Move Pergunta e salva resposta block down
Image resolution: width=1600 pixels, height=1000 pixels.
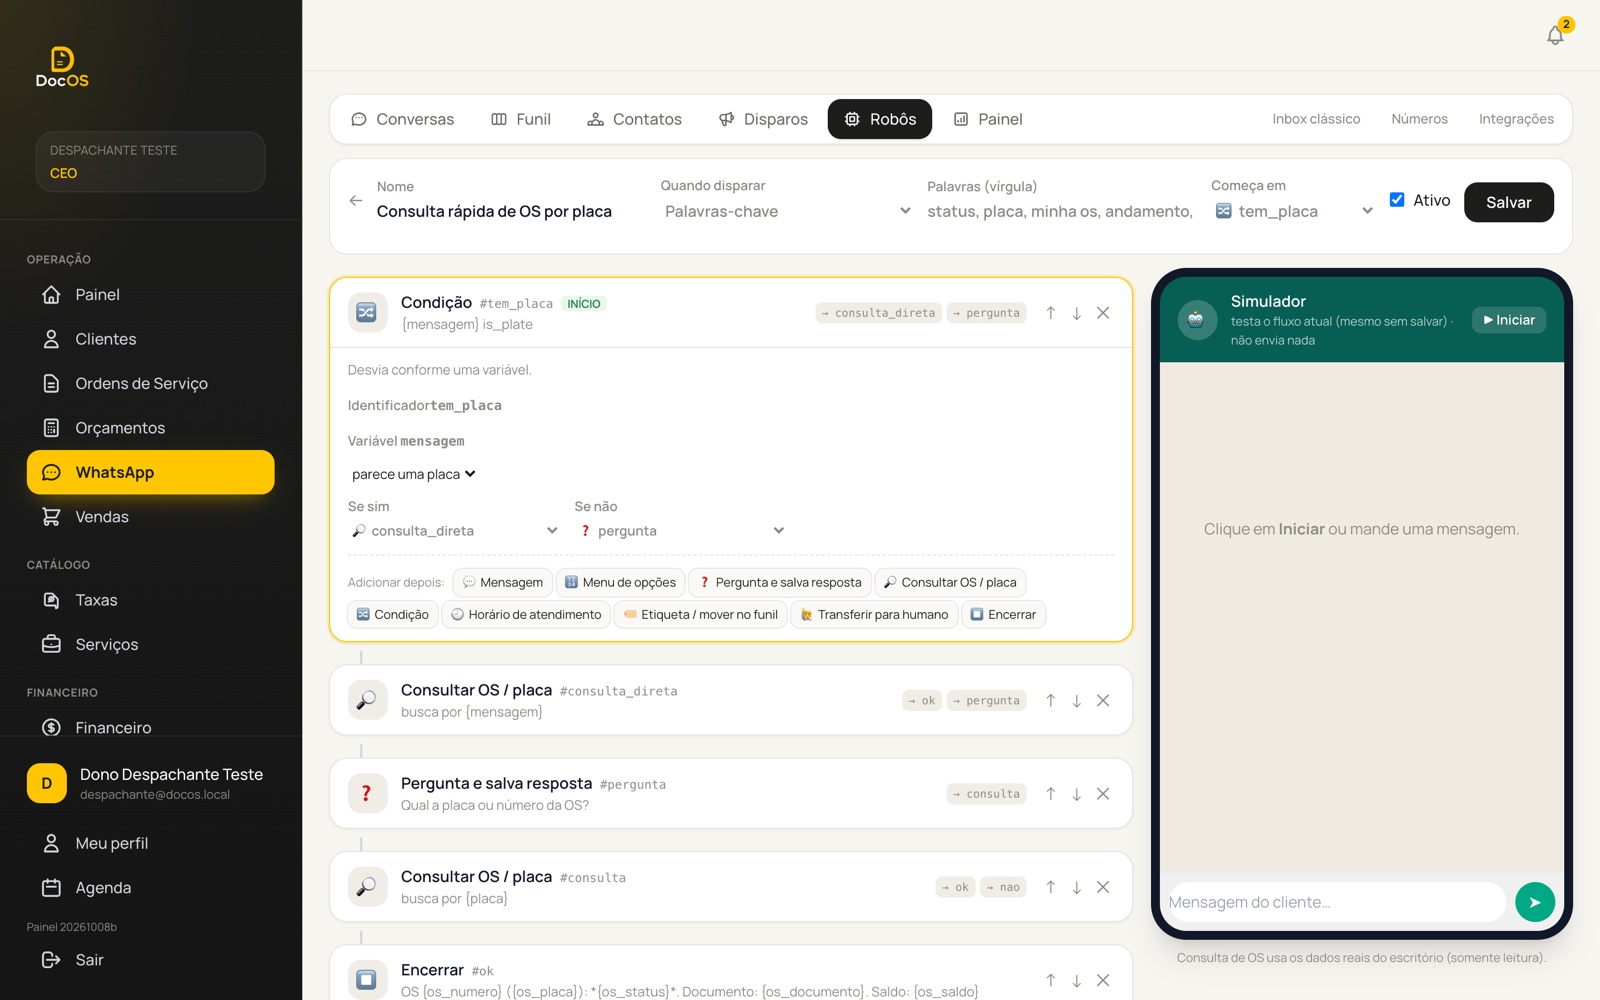(1077, 794)
